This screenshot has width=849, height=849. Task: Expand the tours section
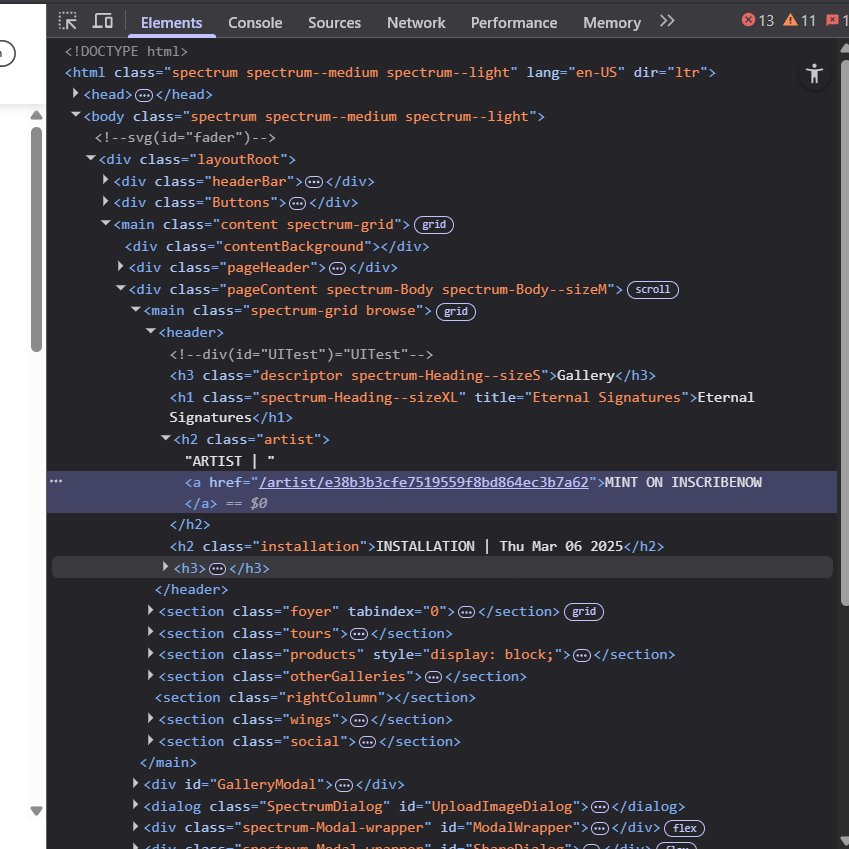(151, 632)
